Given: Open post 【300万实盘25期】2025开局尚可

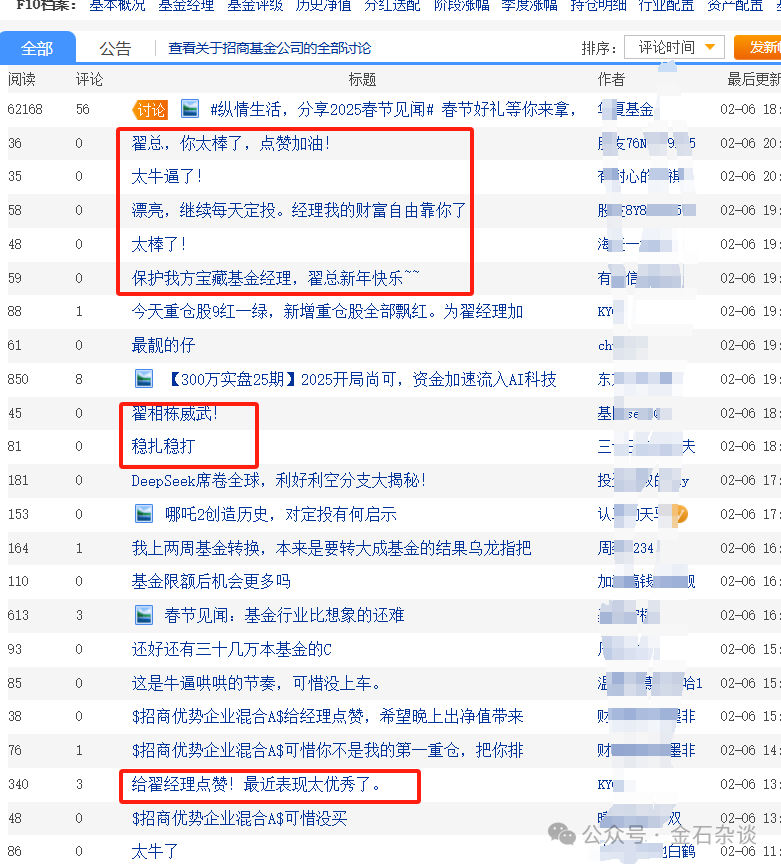Looking at the screenshot, I should [361, 379].
